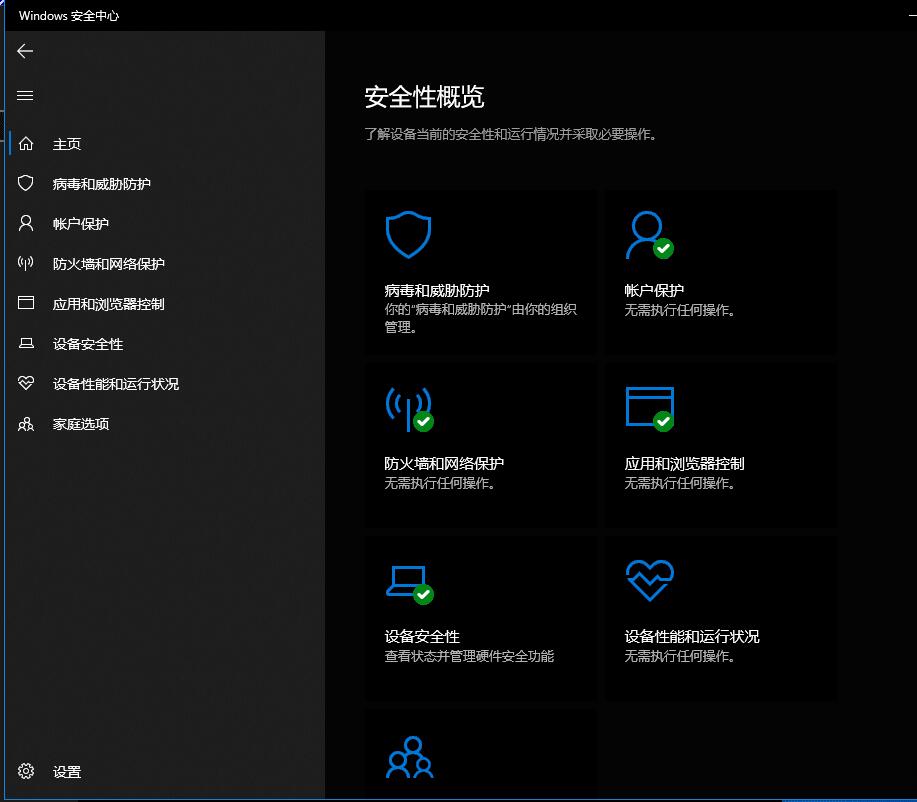
Task: Go back using the arrow at top left
Action: point(25,51)
